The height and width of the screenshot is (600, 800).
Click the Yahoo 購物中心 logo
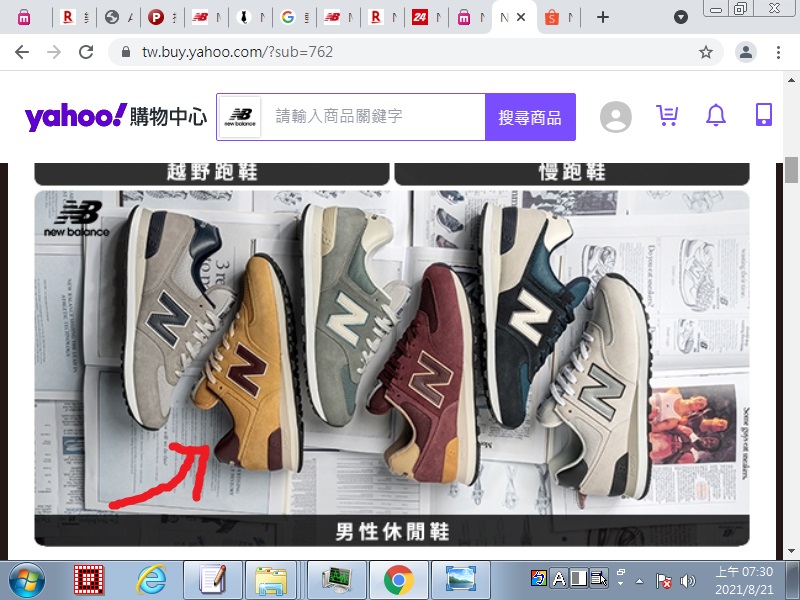pos(115,117)
